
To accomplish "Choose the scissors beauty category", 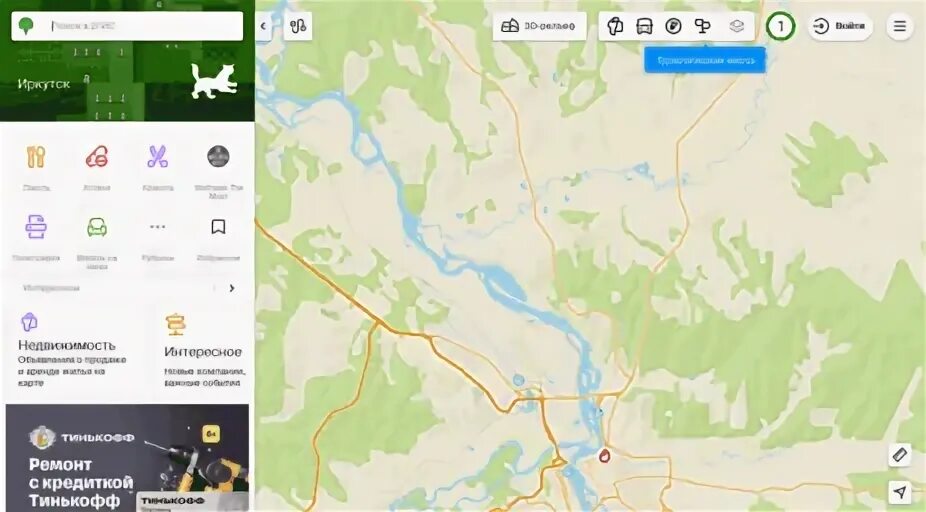I will coord(158,157).
